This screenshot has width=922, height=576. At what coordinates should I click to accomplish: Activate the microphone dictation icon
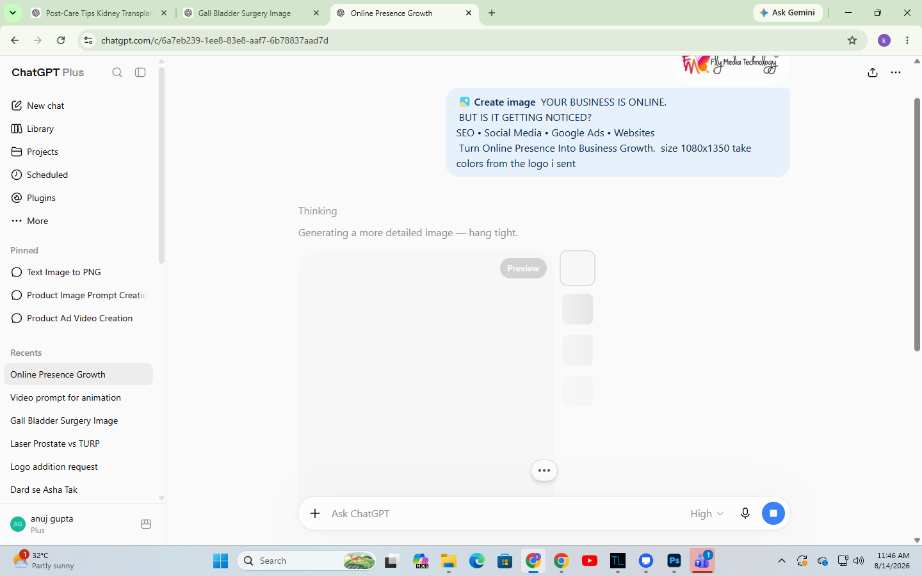pyautogui.click(x=745, y=513)
